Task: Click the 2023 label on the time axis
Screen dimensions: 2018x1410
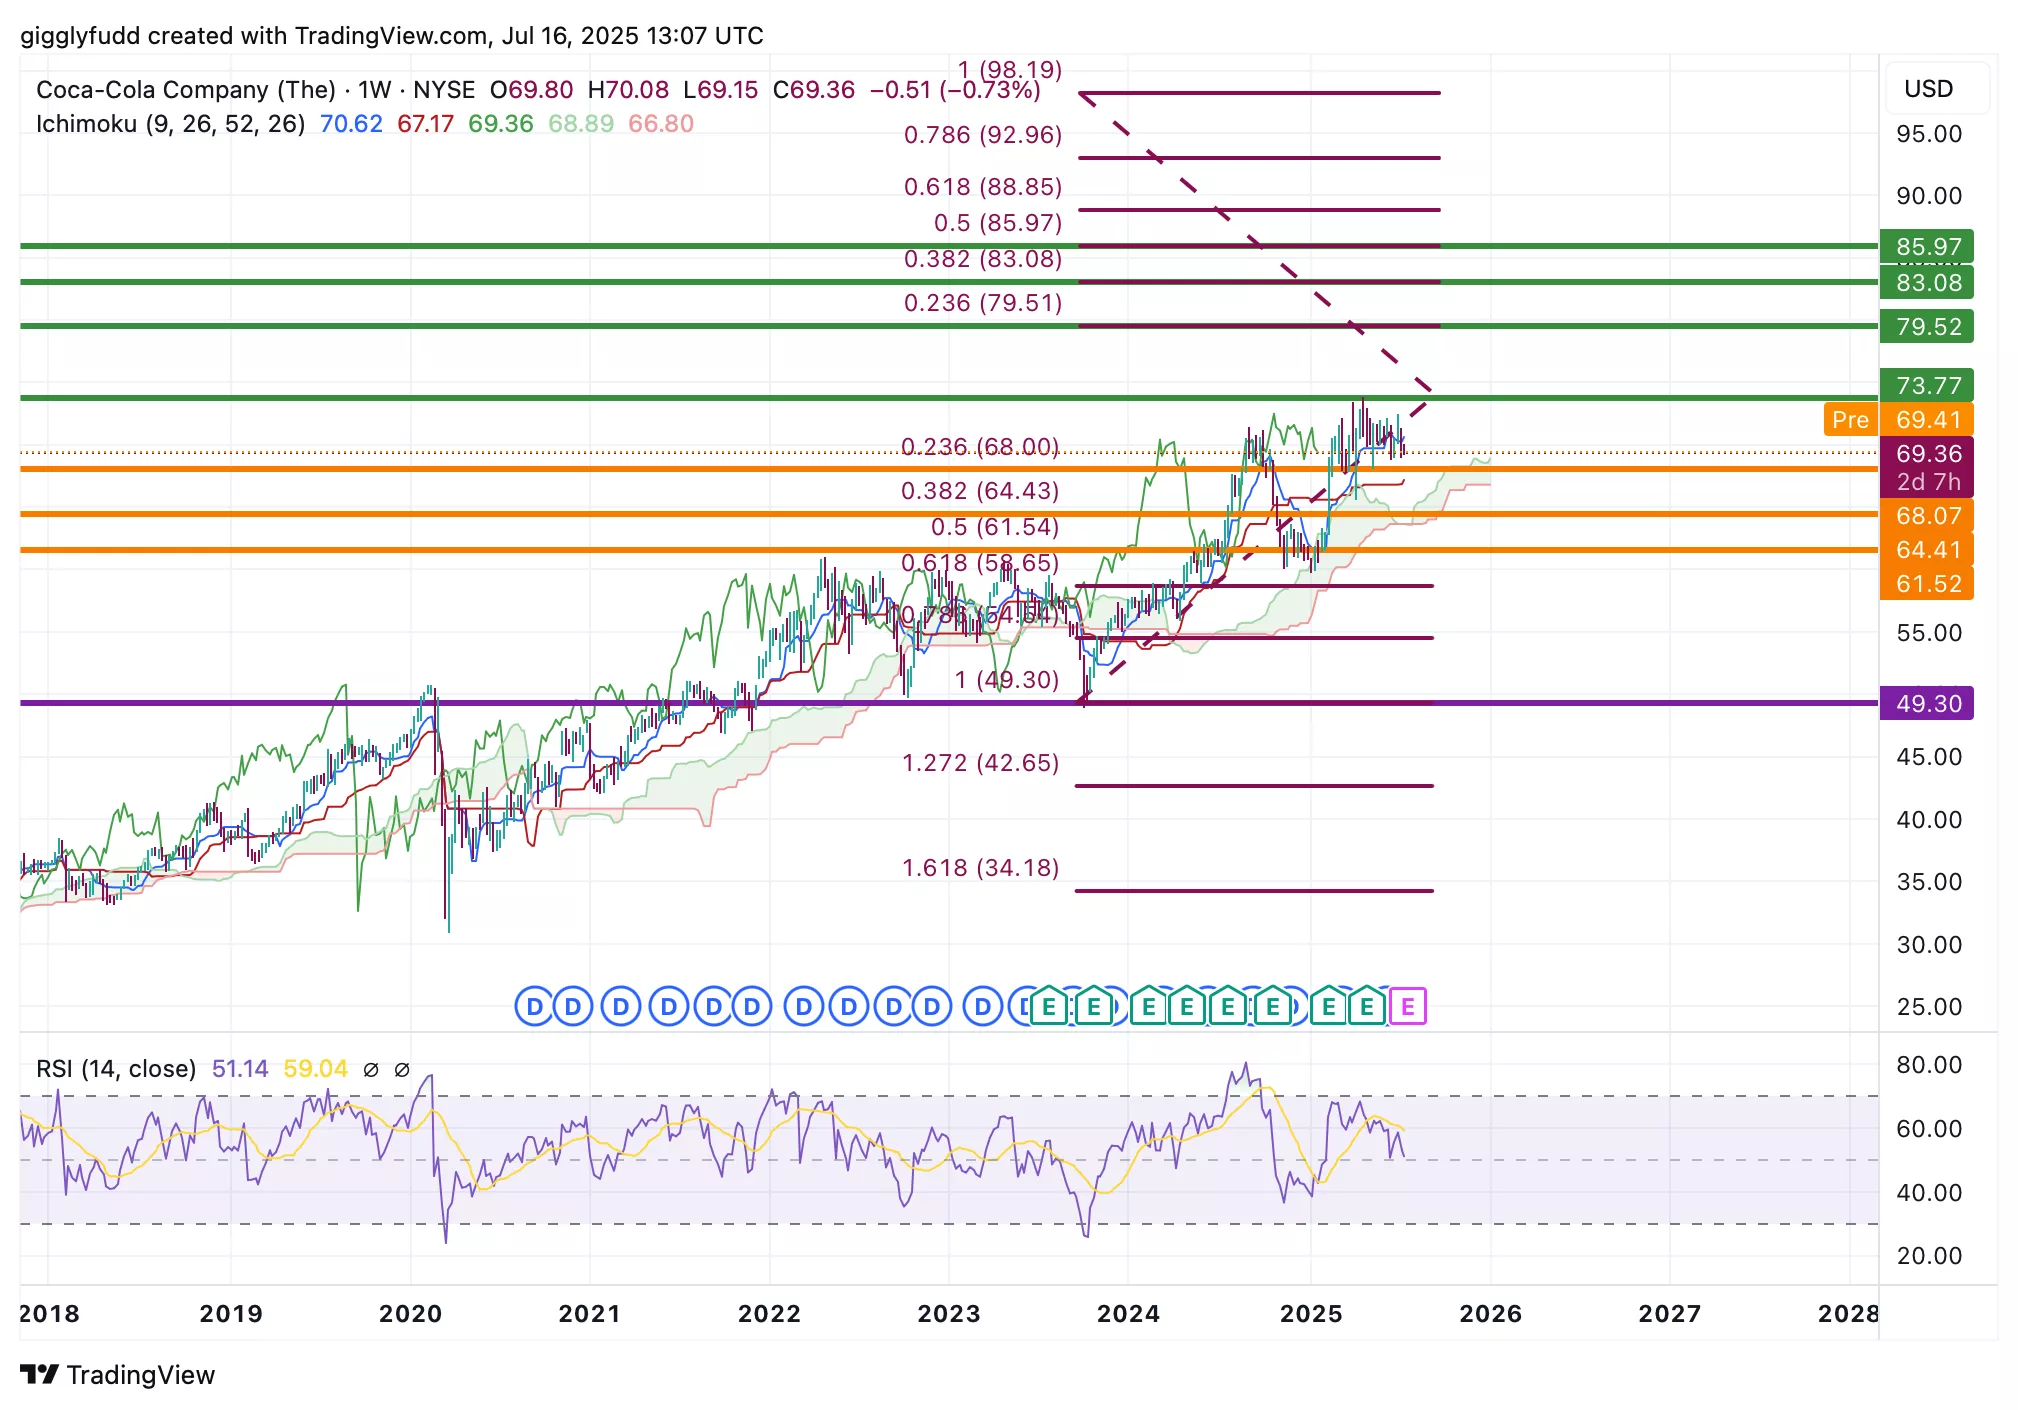Action: [x=949, y=1314]
